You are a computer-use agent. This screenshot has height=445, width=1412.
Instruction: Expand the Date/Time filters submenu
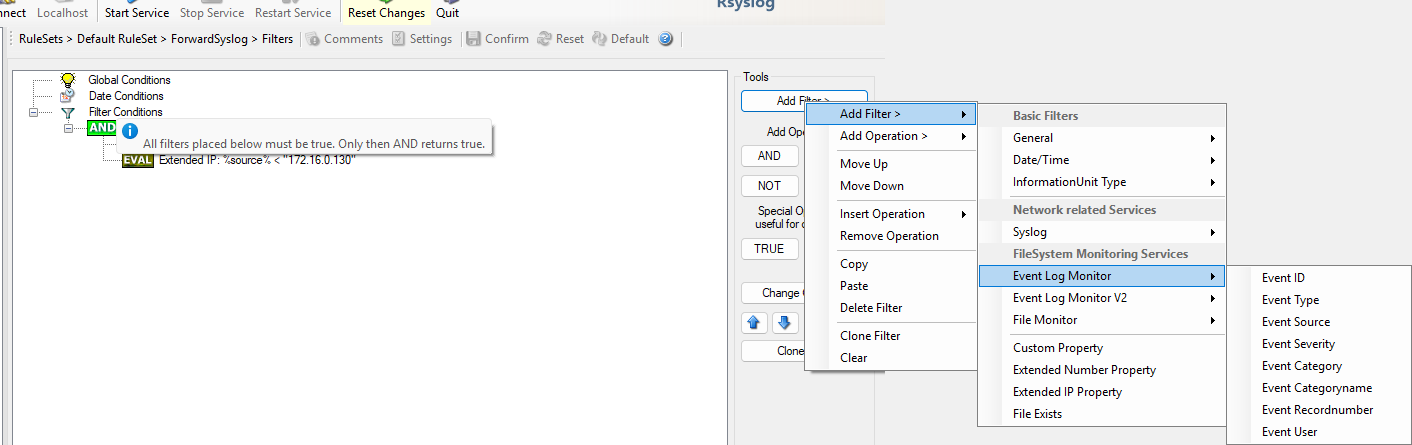click(x=1102, y=160)
